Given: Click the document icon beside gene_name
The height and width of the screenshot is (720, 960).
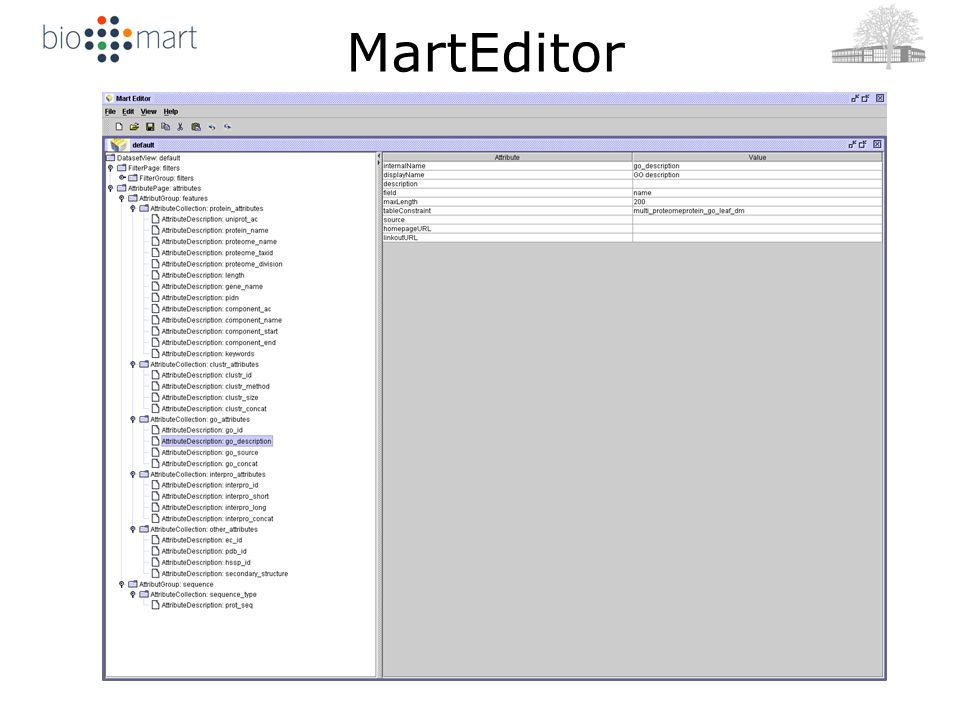Looking at the screenshot, I should (156, 286).
